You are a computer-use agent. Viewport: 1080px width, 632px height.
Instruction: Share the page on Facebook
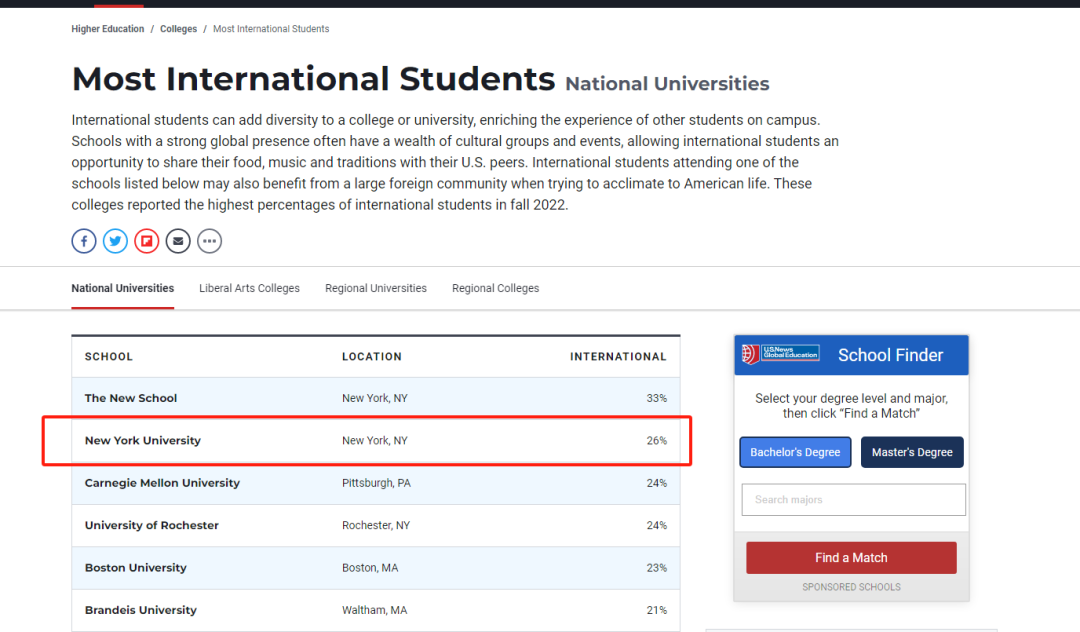84,241
